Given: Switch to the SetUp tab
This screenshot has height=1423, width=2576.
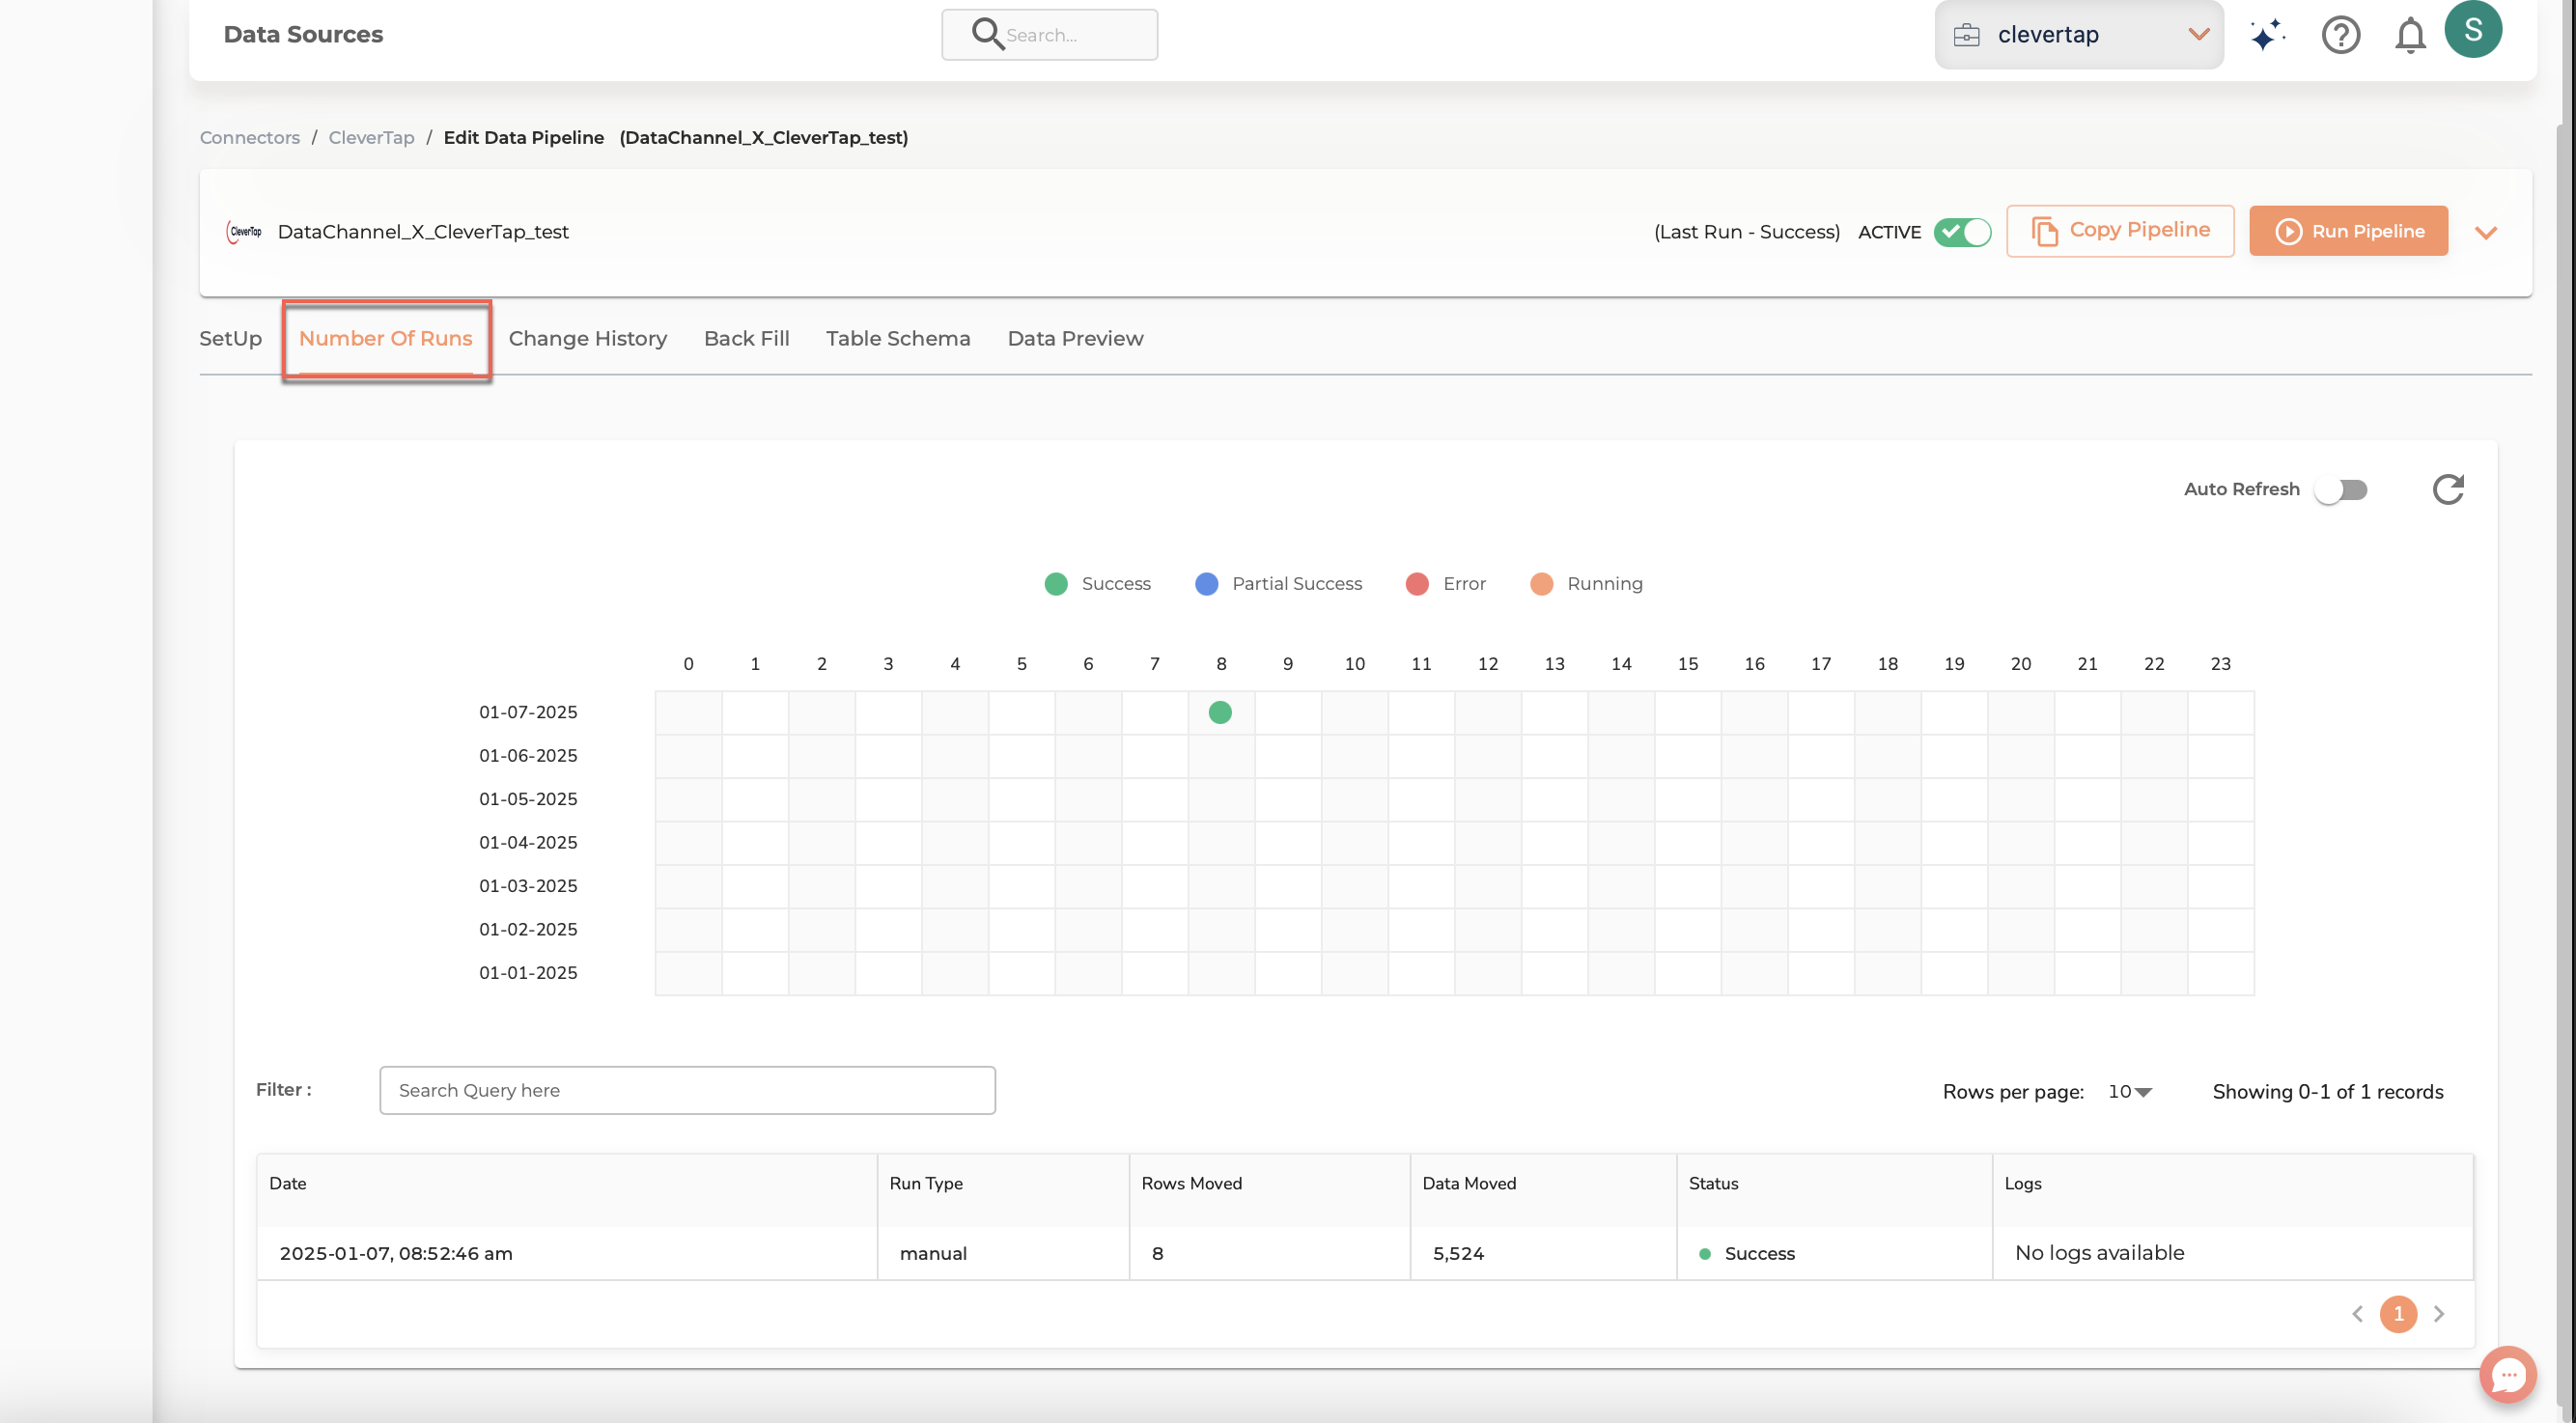Looking at the screenshot, I should 230,338.
